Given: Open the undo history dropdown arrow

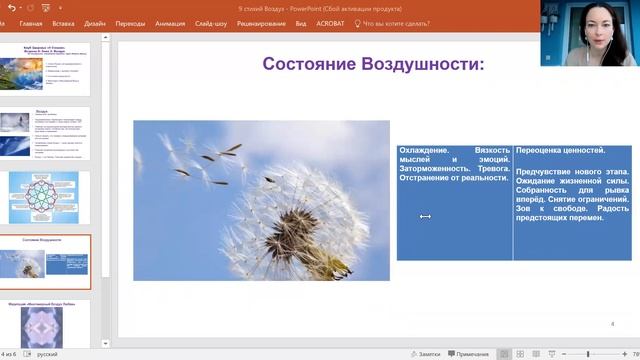Looking at the screenshot, I should (20, 8).
